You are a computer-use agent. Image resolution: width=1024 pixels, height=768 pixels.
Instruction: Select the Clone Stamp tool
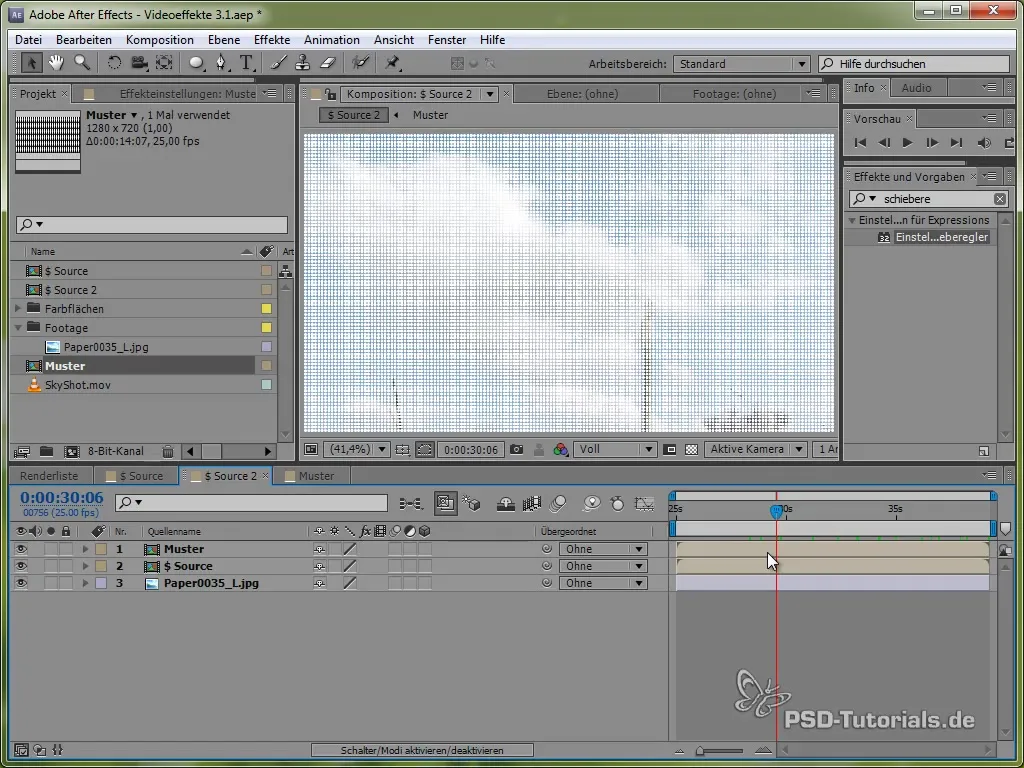tap(302, 63)
